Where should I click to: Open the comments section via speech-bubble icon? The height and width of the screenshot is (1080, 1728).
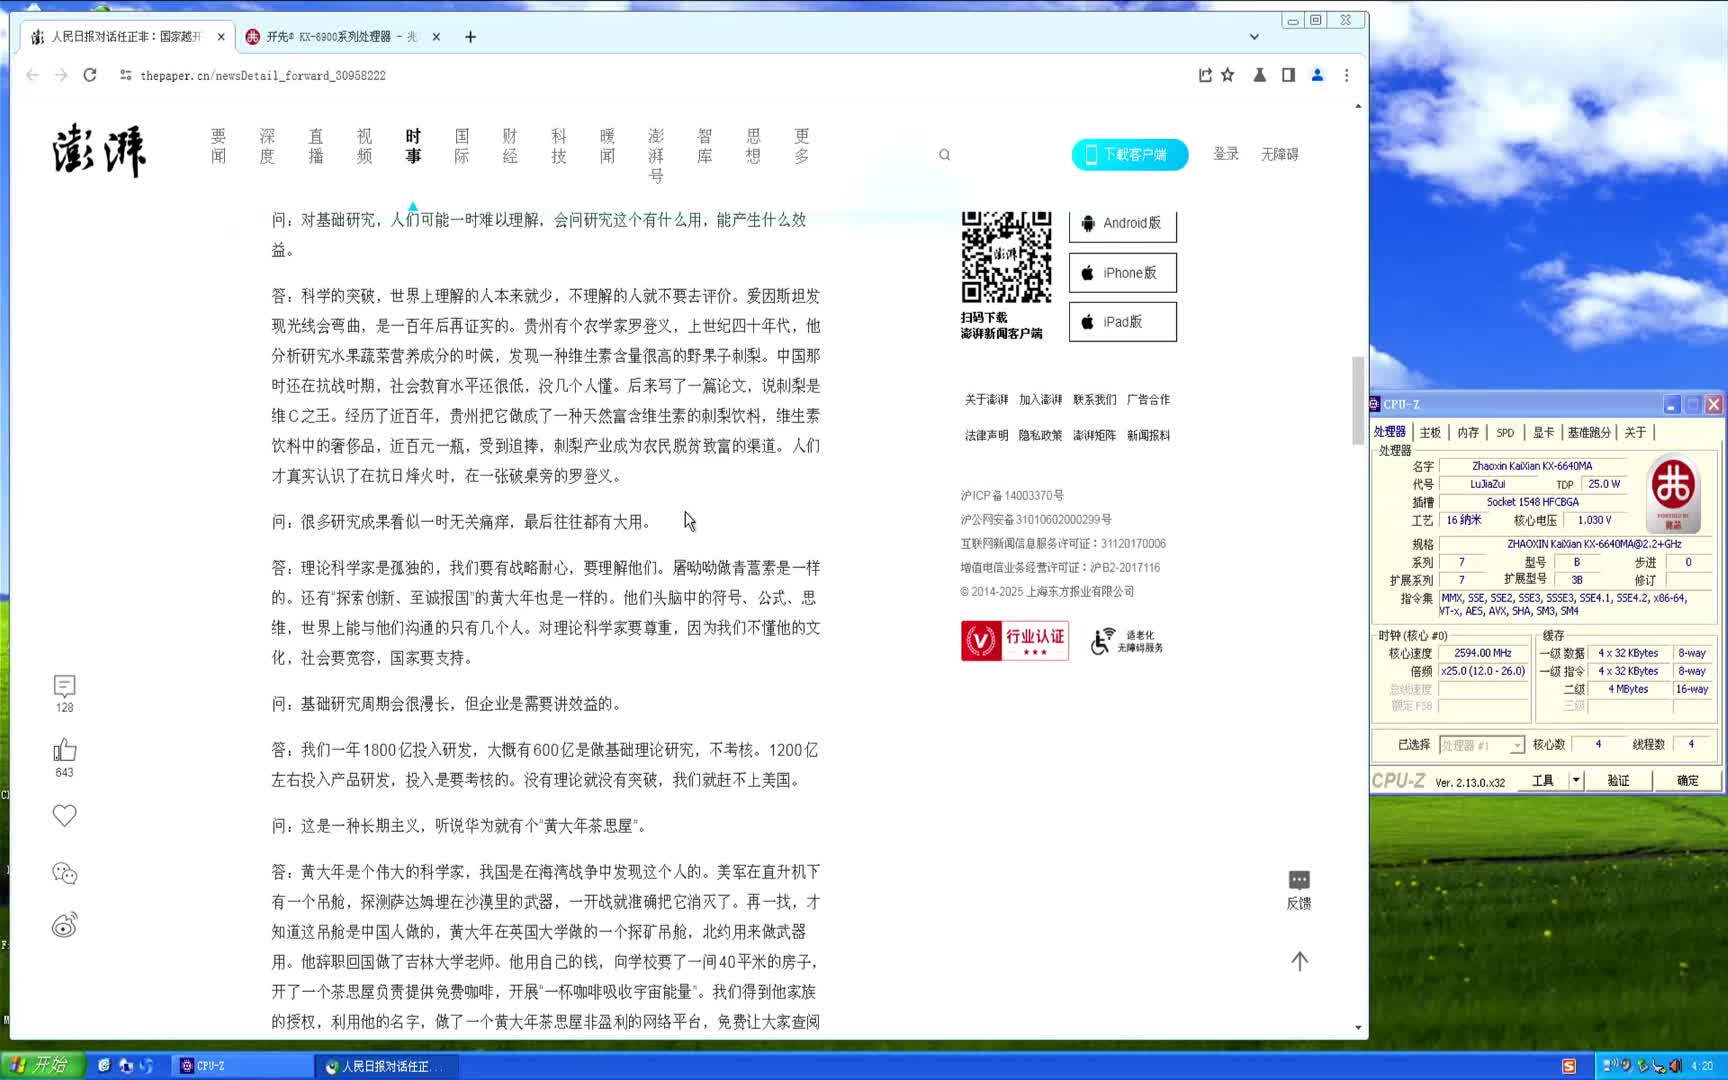coord(63,686)
